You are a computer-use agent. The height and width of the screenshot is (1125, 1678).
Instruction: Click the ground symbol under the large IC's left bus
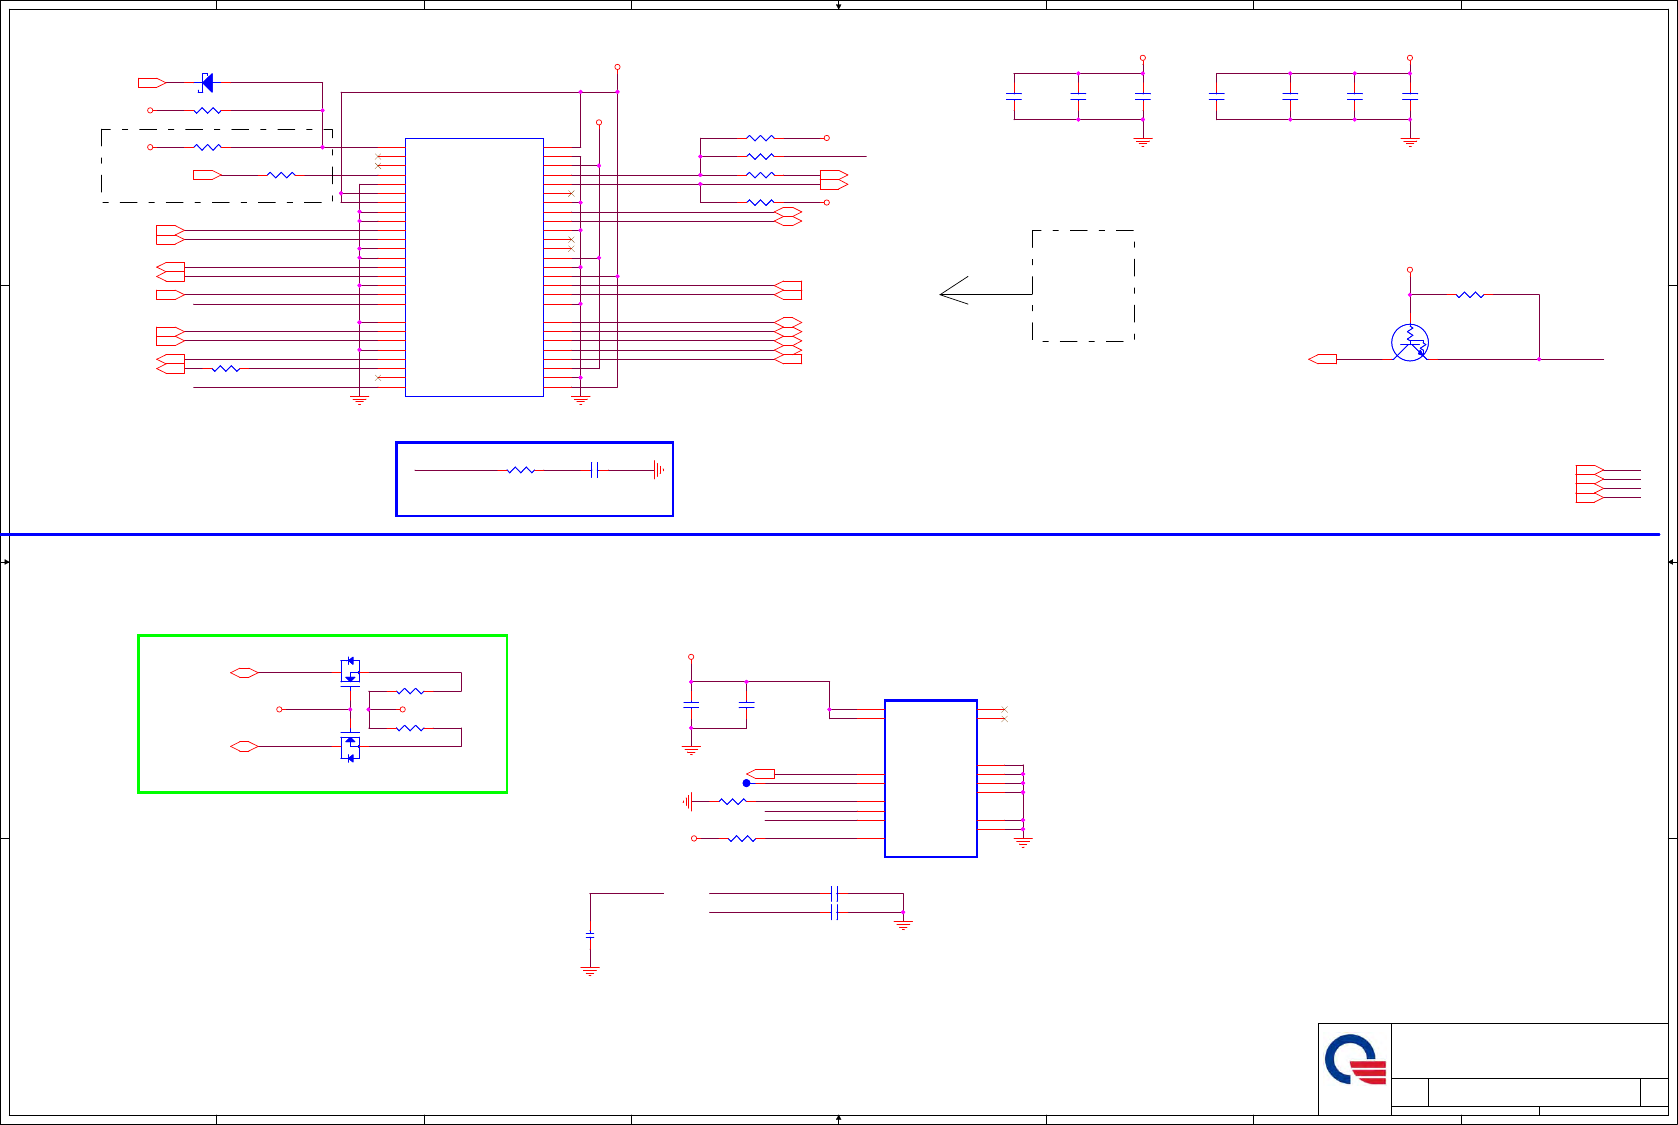pos(359,400)
